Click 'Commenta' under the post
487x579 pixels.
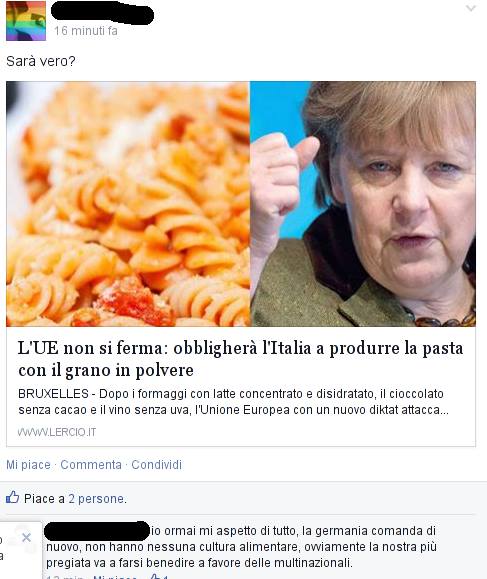click(91, 465)
